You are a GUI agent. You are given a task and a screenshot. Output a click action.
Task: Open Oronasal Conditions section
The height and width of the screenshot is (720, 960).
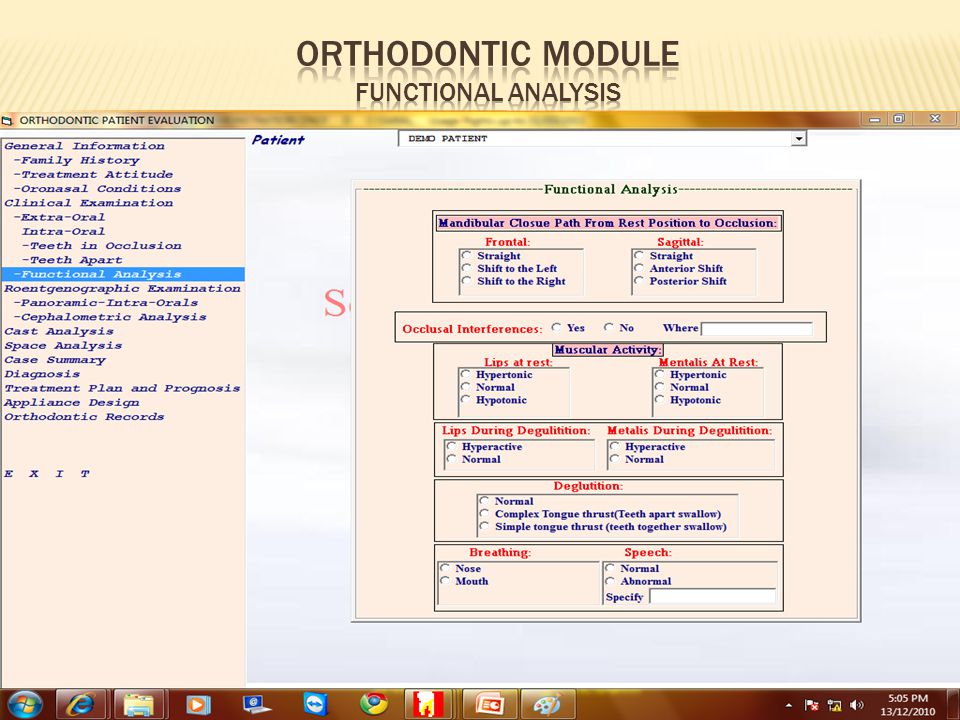point(97,189)
